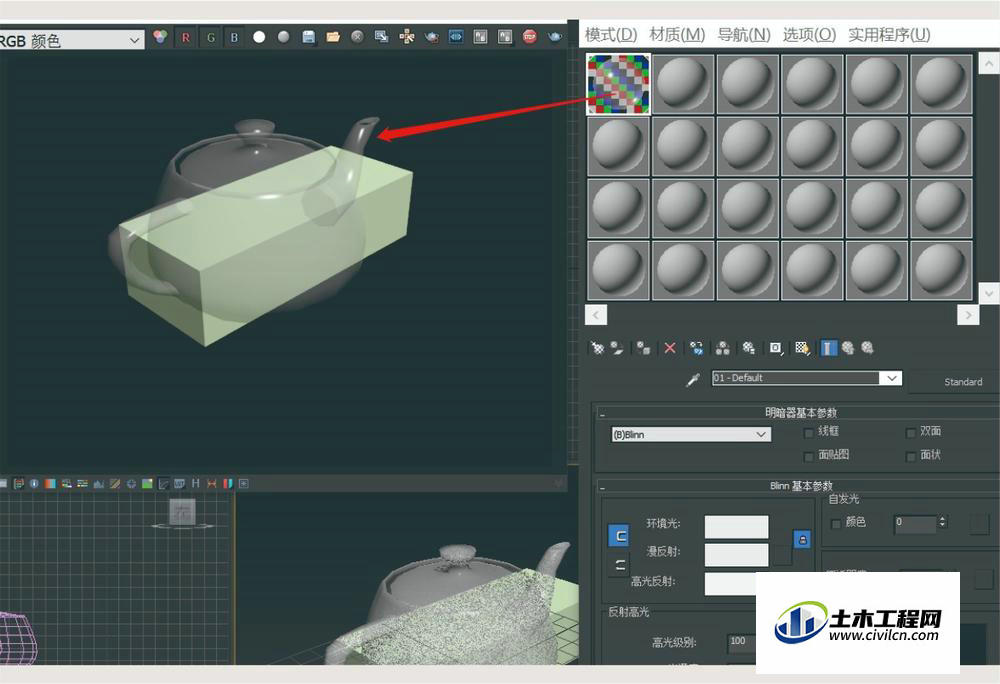Click the Standard material type button

[x=955, y=382]
